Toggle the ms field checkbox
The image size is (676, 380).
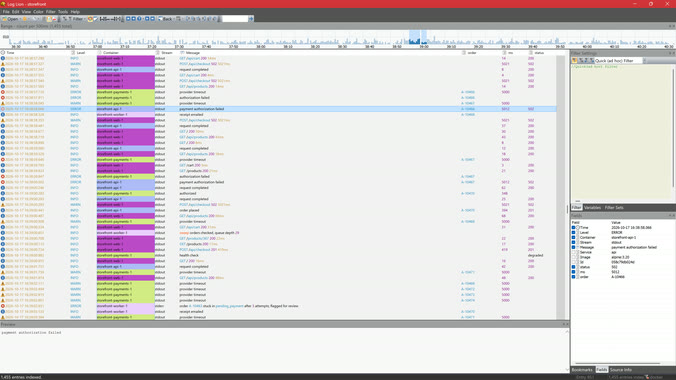pos(573,272)
